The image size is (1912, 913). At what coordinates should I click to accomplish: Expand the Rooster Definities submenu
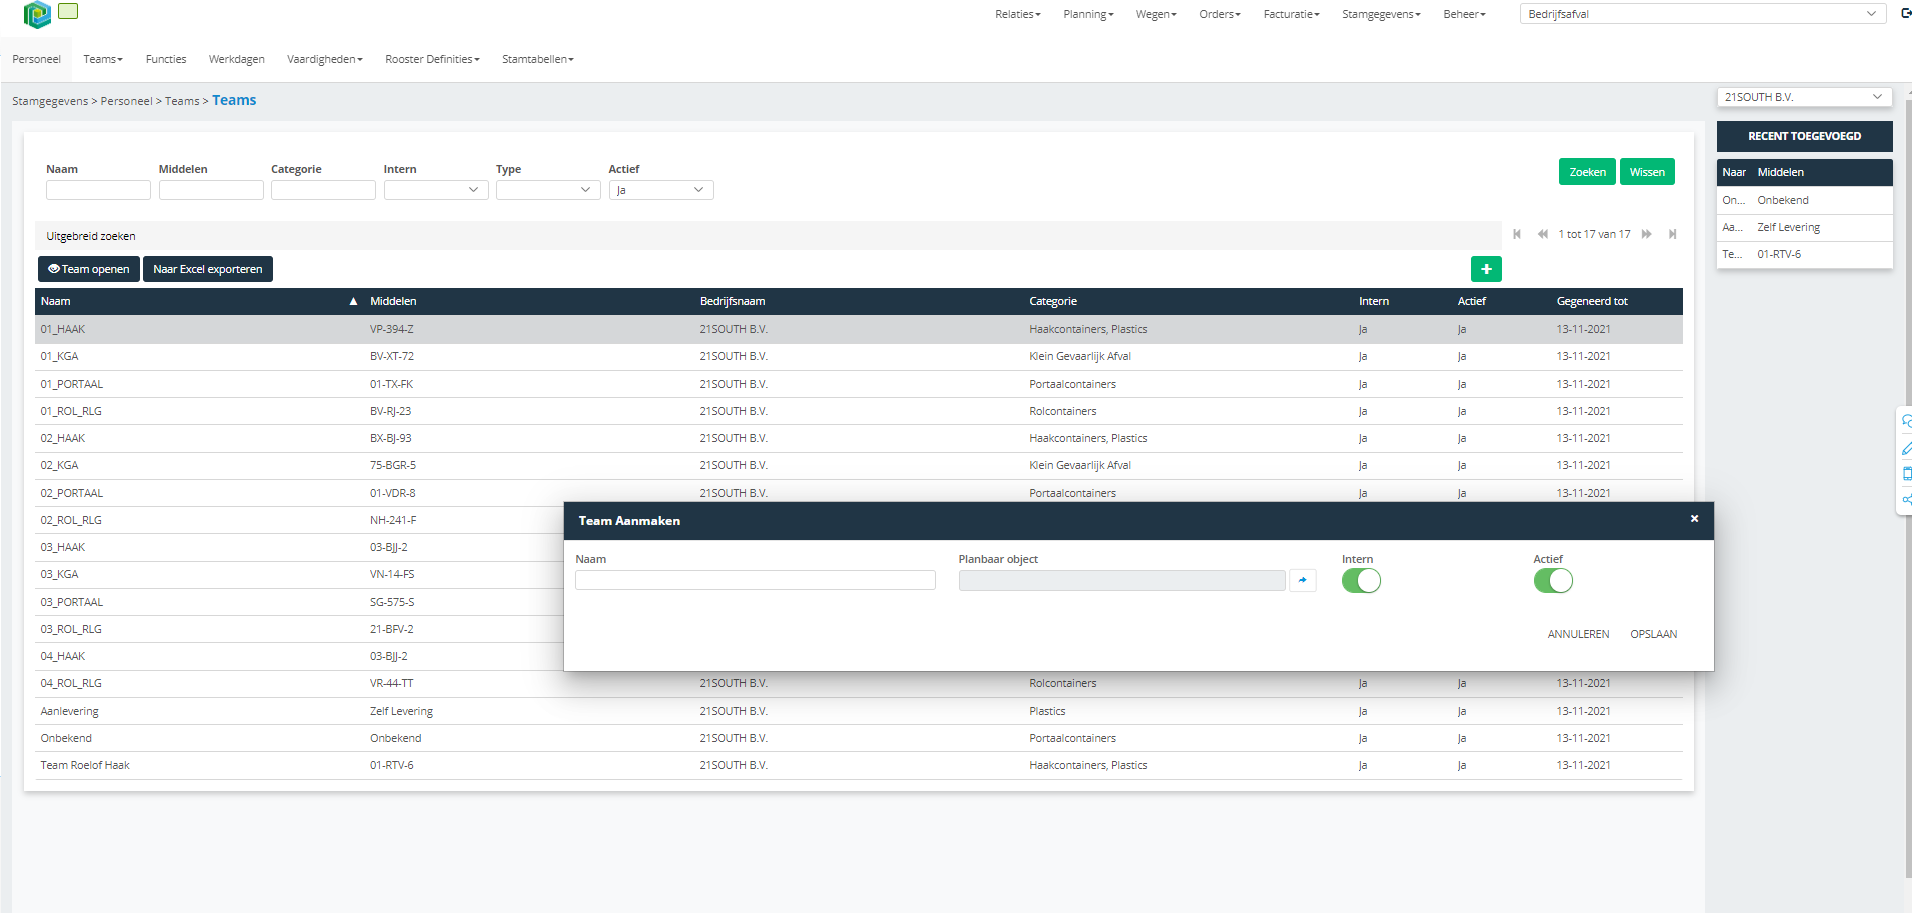click(433, 59)
